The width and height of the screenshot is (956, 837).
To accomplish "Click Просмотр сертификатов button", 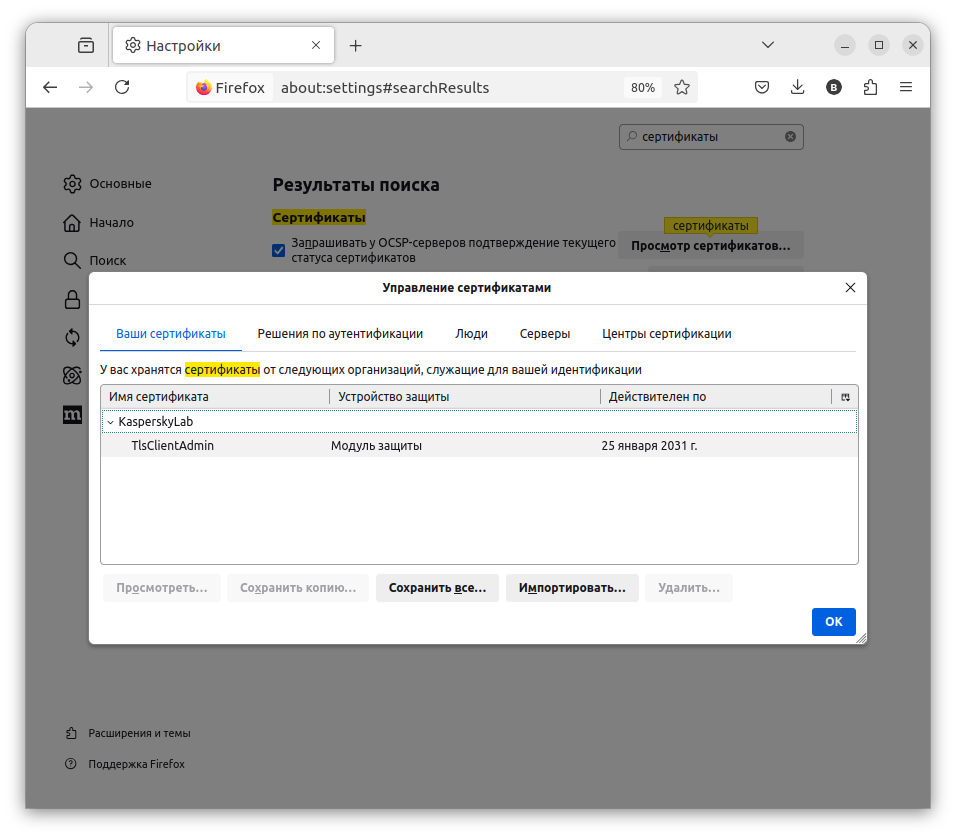I will pos(710,246).
